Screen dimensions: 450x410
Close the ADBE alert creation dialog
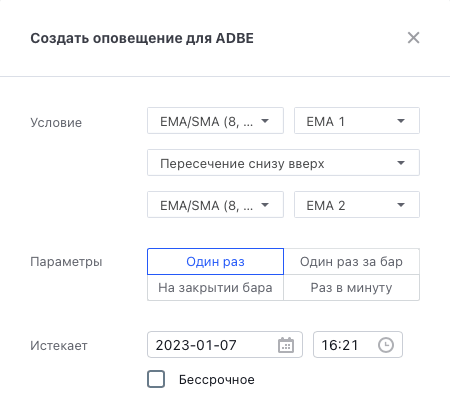413,38
